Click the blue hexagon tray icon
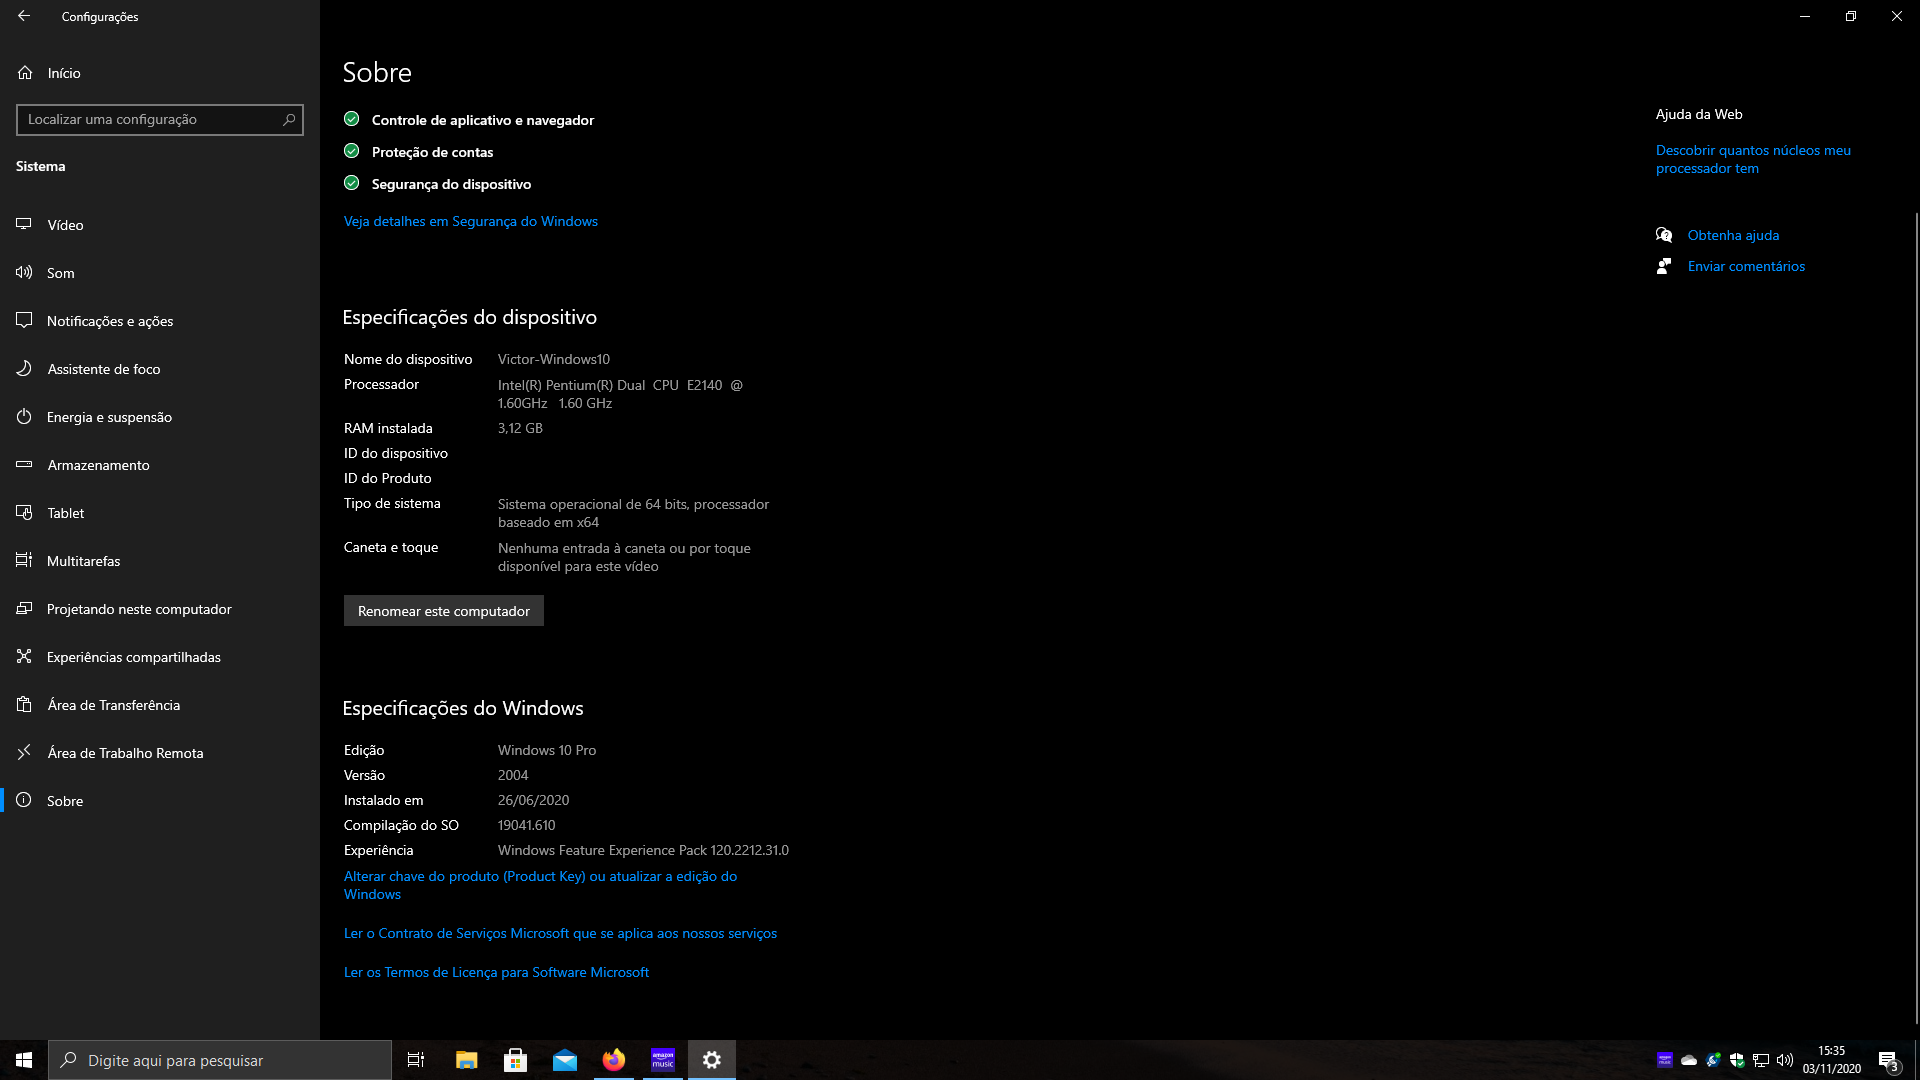This screenshot has height=1080, width=1920. [1713, 1060]
